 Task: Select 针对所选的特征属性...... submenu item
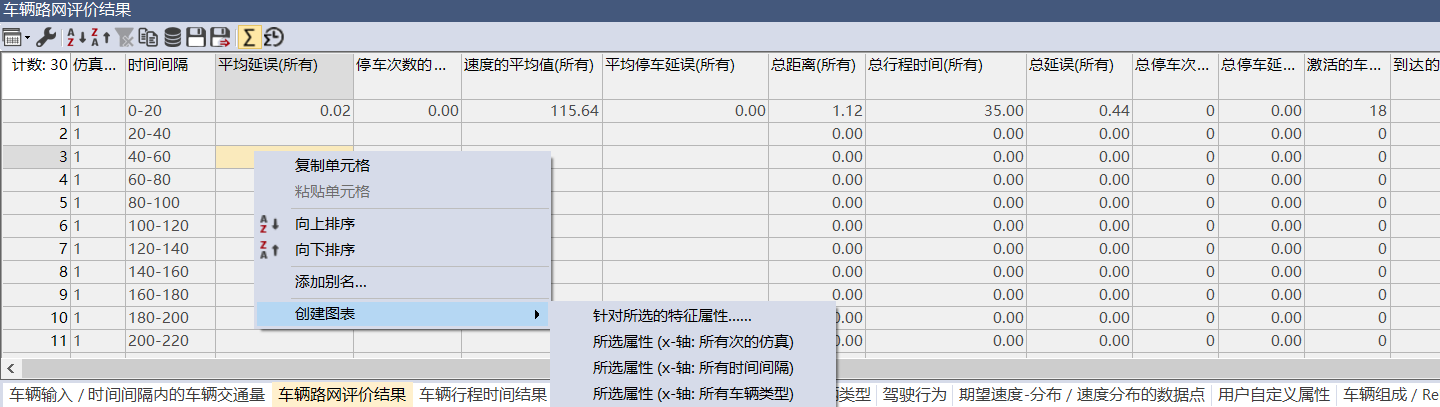(692, 316)
